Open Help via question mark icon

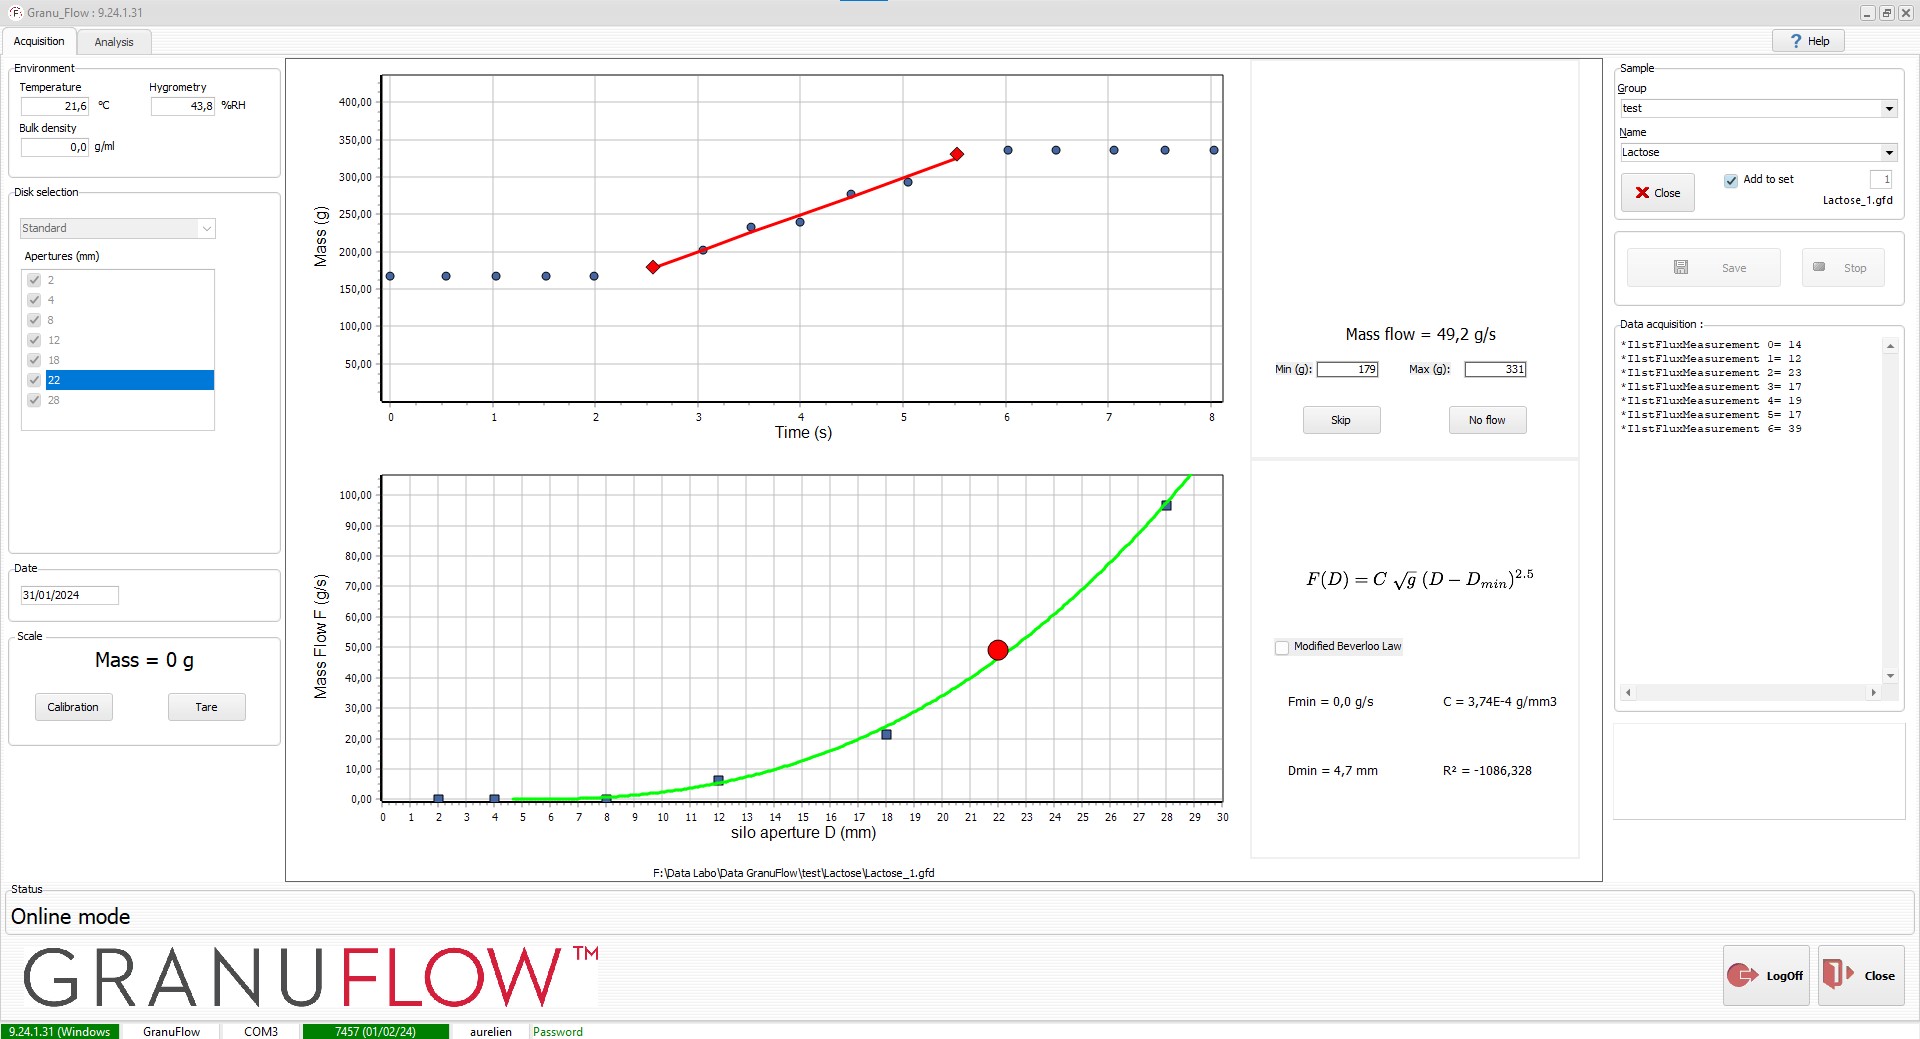(x=1796, y=41)
